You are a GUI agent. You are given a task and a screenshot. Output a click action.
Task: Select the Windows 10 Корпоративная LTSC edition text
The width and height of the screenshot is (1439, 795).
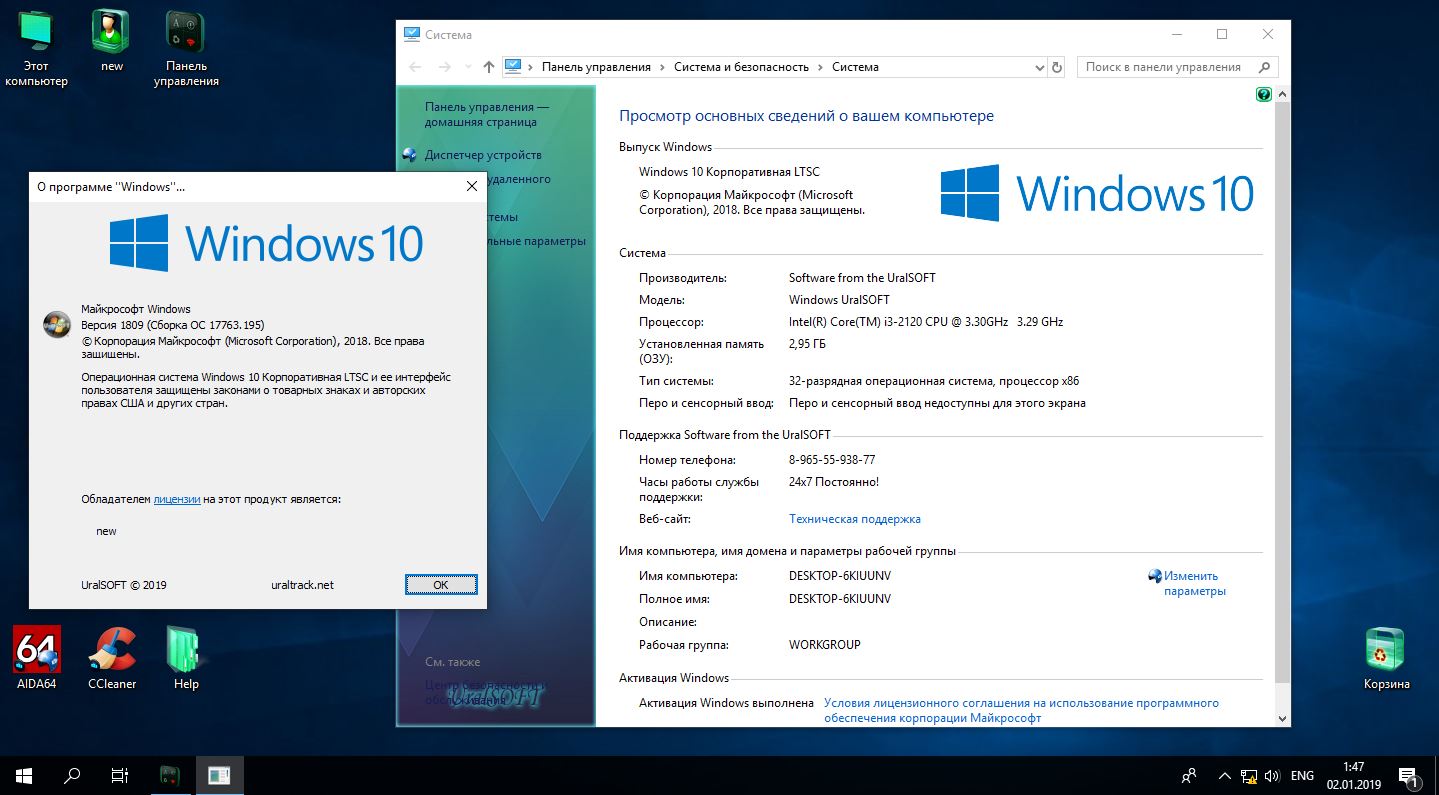[729, 172]
